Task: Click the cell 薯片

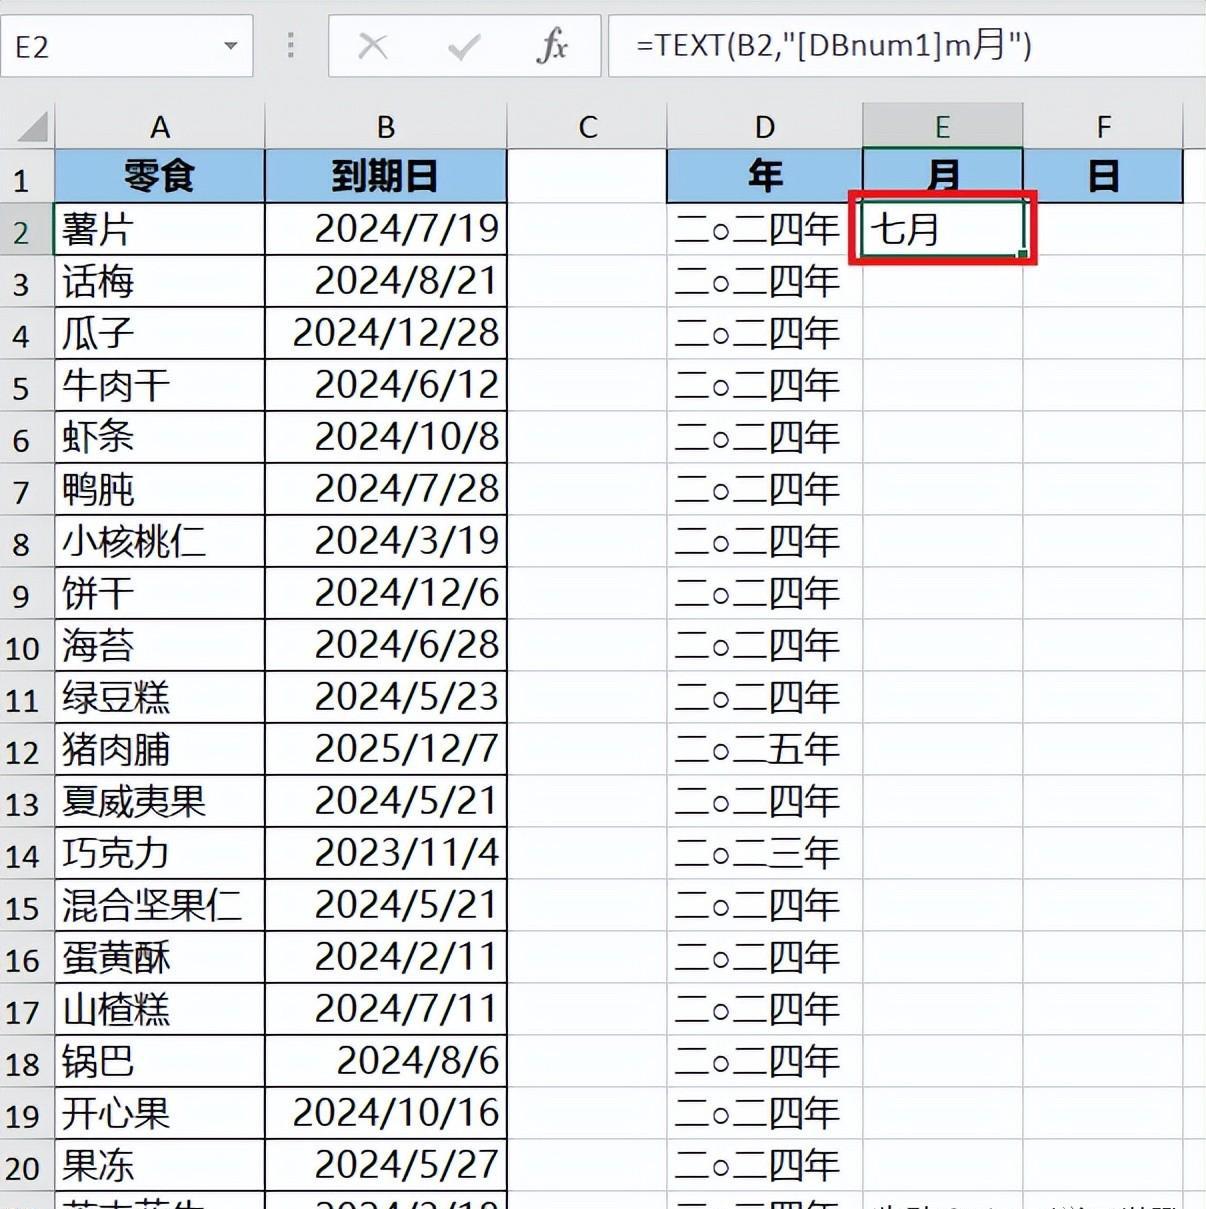Action: click(x=160, y=229)
